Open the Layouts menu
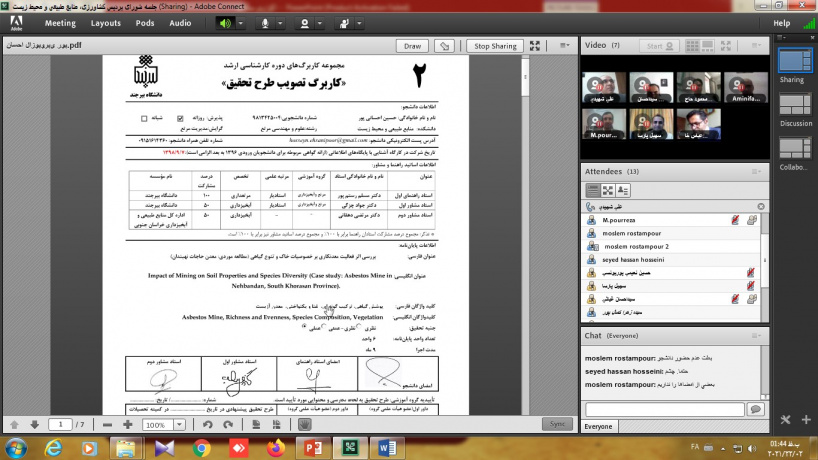 tap(105, 22)
